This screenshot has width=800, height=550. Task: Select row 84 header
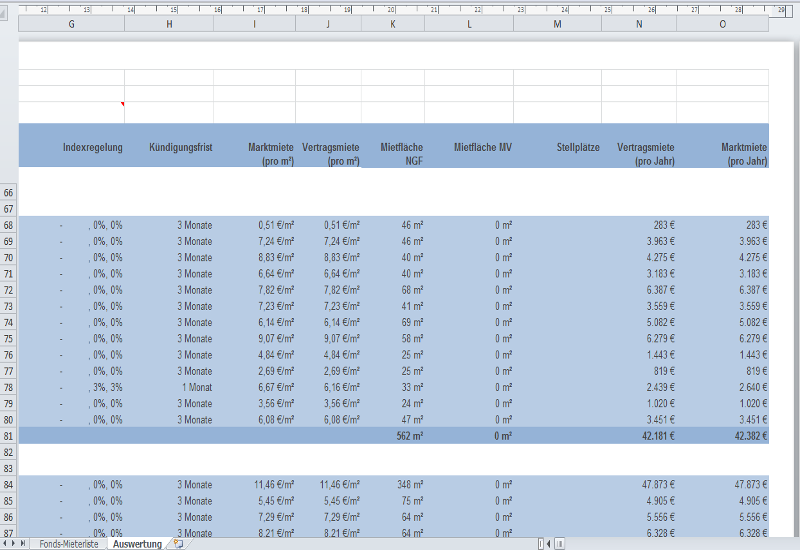(9, 485)
